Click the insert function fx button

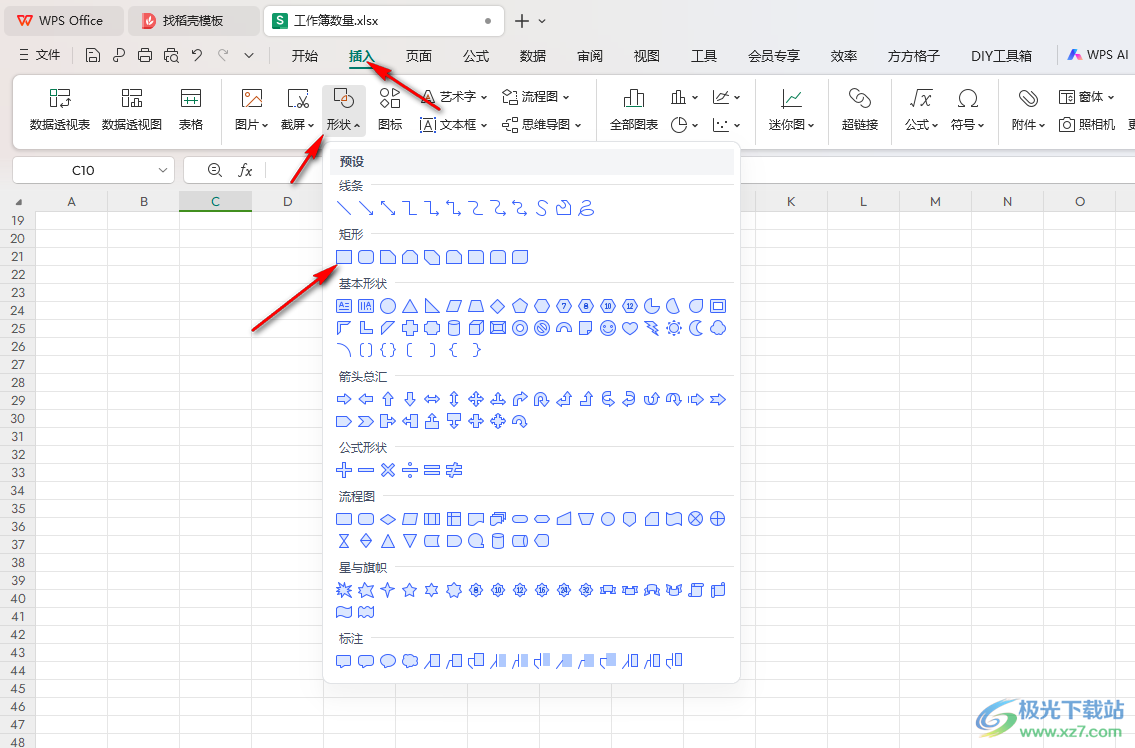tap(245, 170)
